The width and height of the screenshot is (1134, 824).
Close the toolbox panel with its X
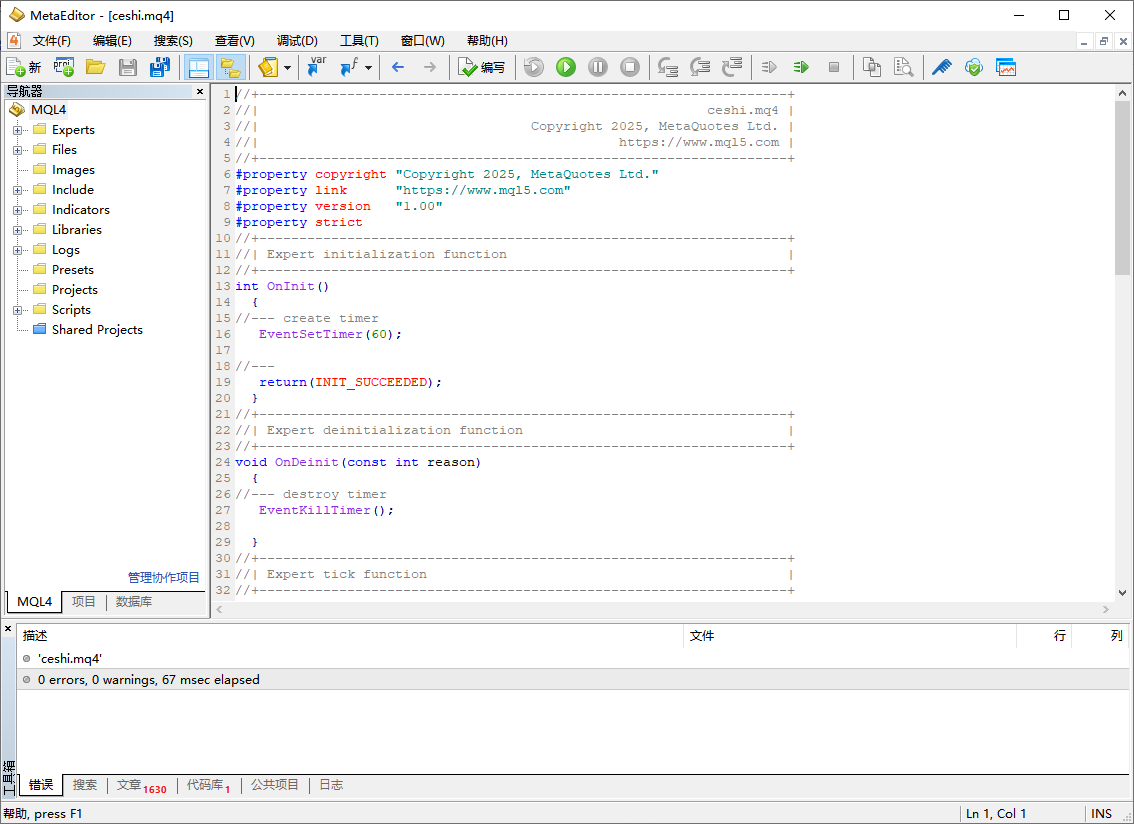8,629
